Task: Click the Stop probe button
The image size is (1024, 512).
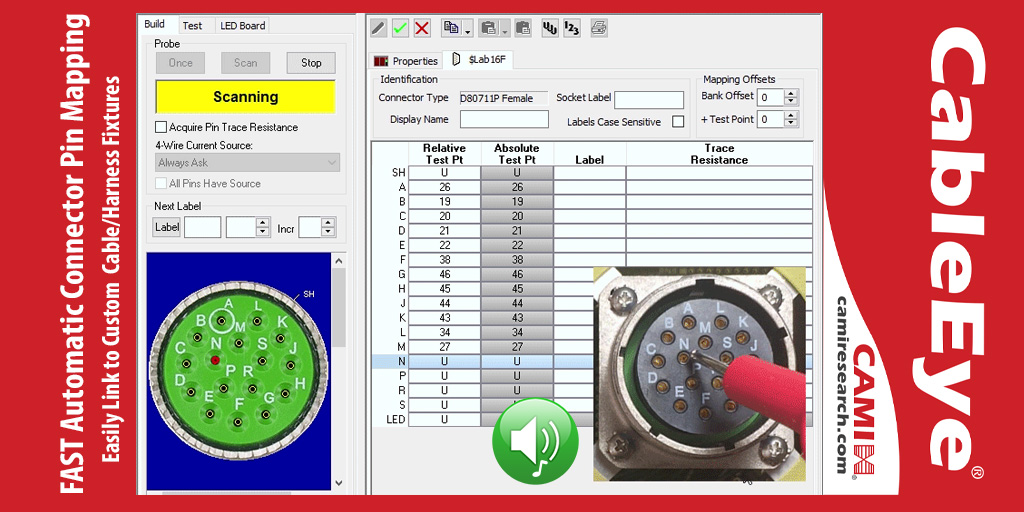Action: coord(311,63)
